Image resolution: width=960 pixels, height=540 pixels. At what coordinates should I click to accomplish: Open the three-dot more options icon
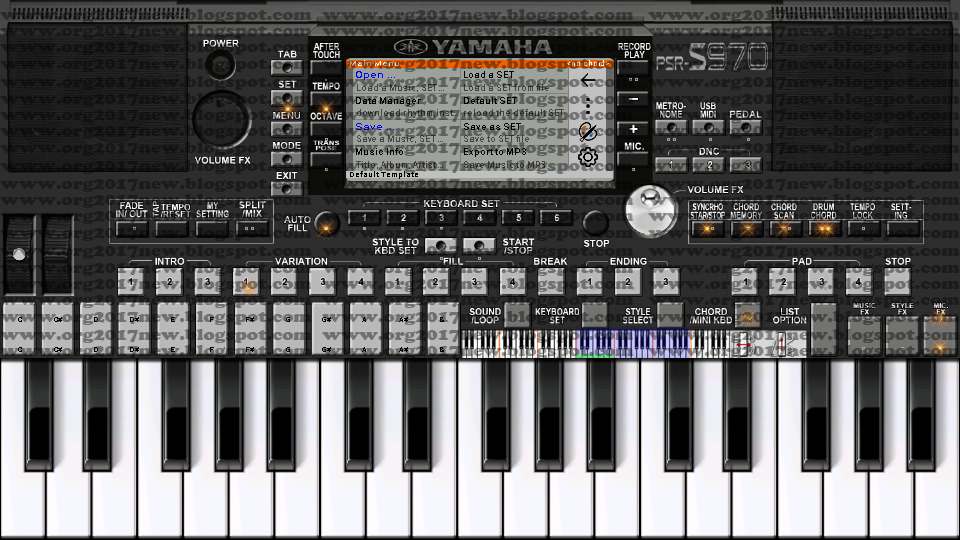588,105
